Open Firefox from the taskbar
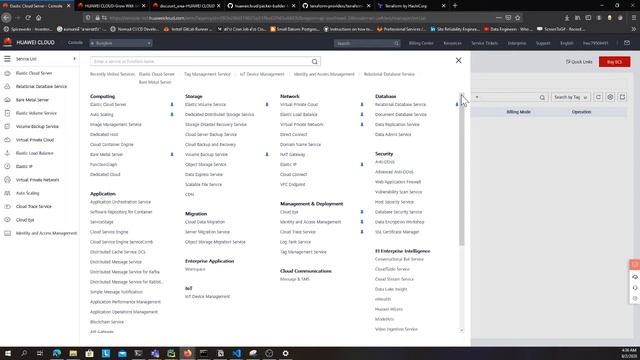Screen dimensions: 640x360 tap(187, 353)
